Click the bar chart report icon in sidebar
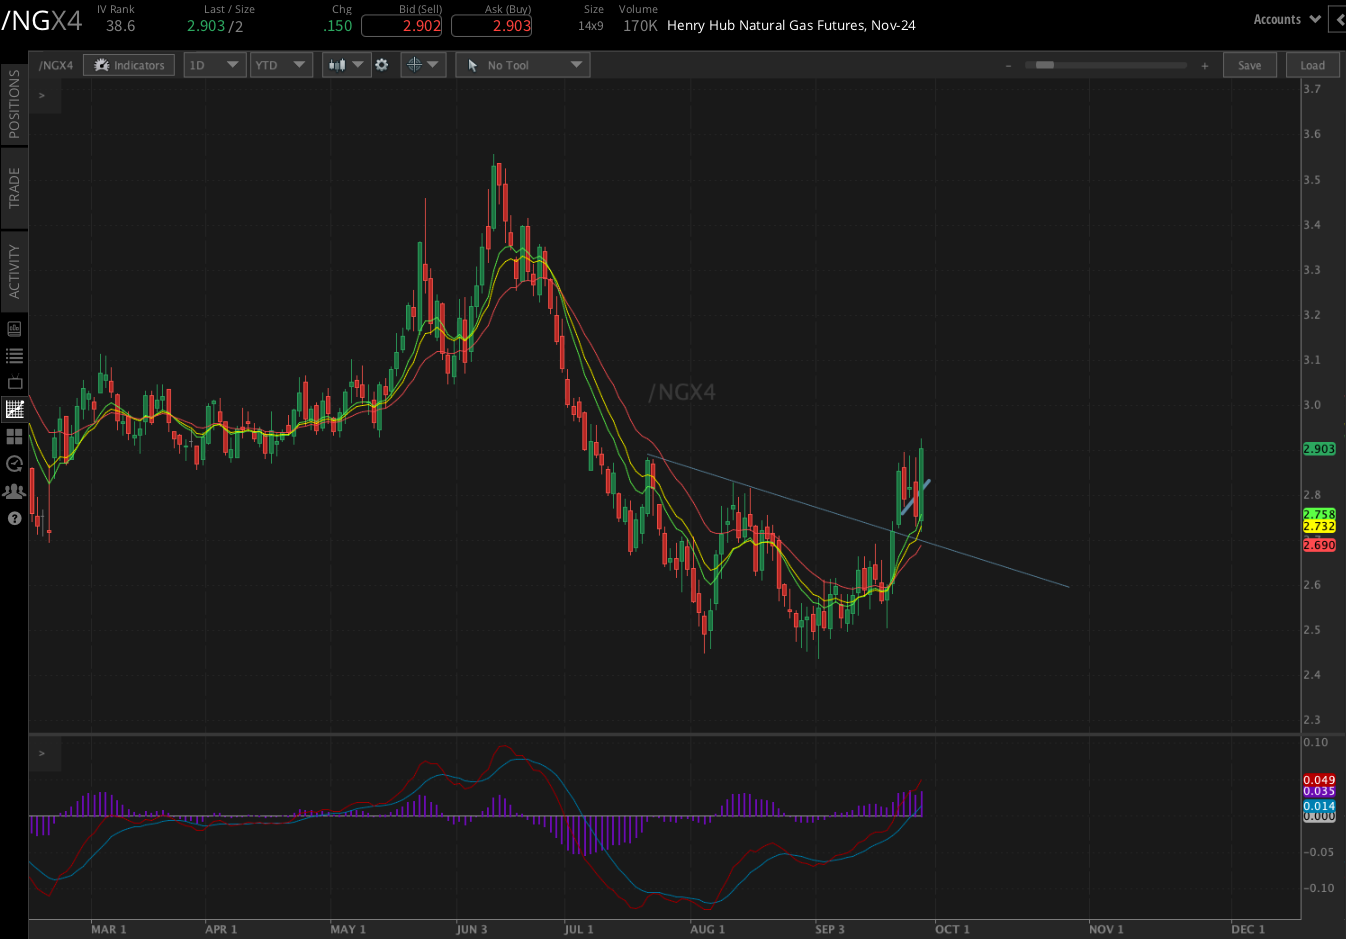Screen dimensions: 1346x939 pos(14,329)
